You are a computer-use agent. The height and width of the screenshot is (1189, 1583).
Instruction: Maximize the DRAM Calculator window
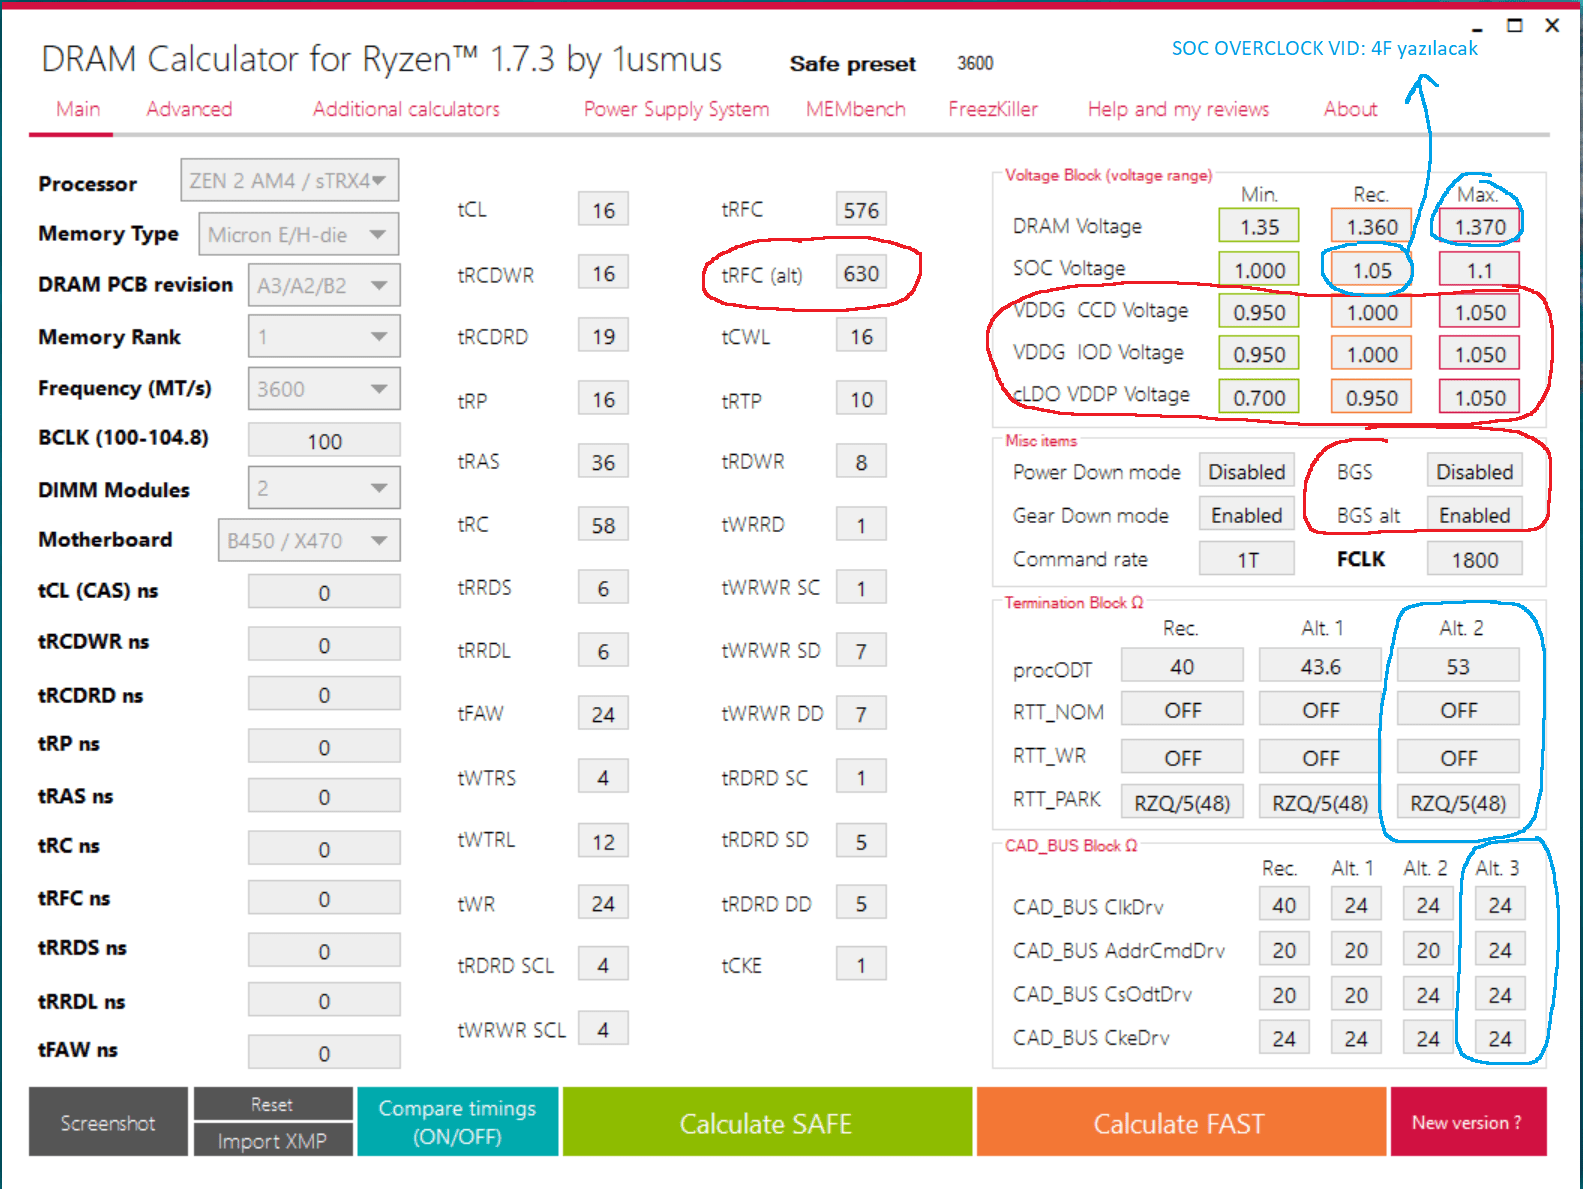coord(1515,26)
